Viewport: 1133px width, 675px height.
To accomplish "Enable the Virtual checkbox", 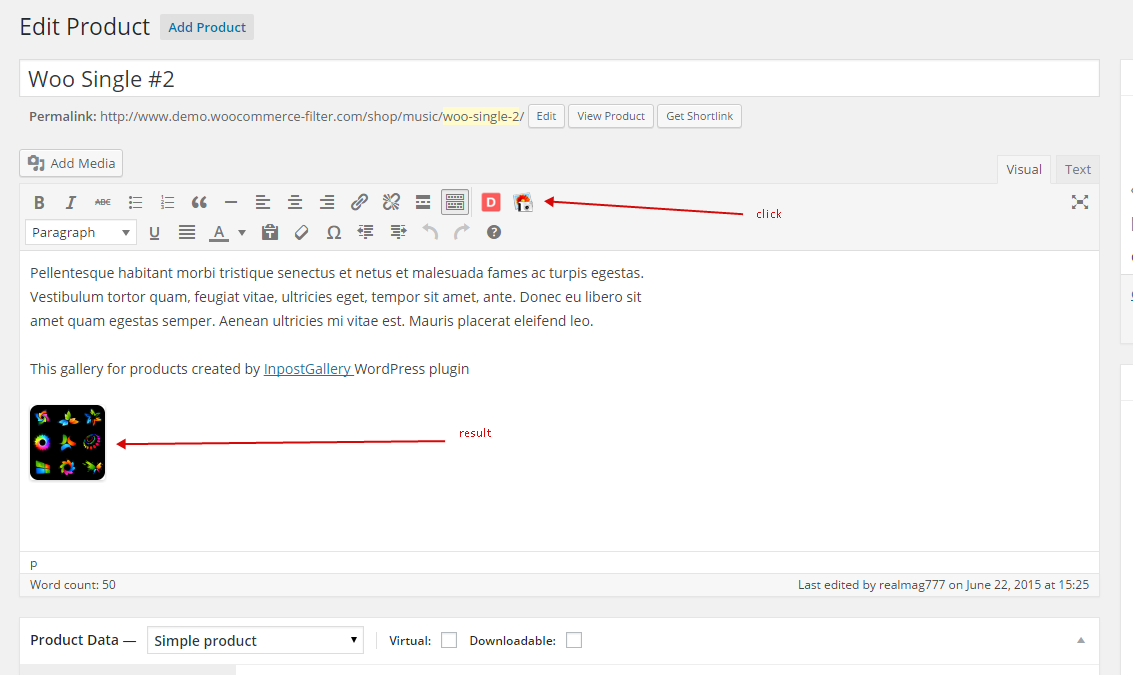I will click(x=449, y=640).
